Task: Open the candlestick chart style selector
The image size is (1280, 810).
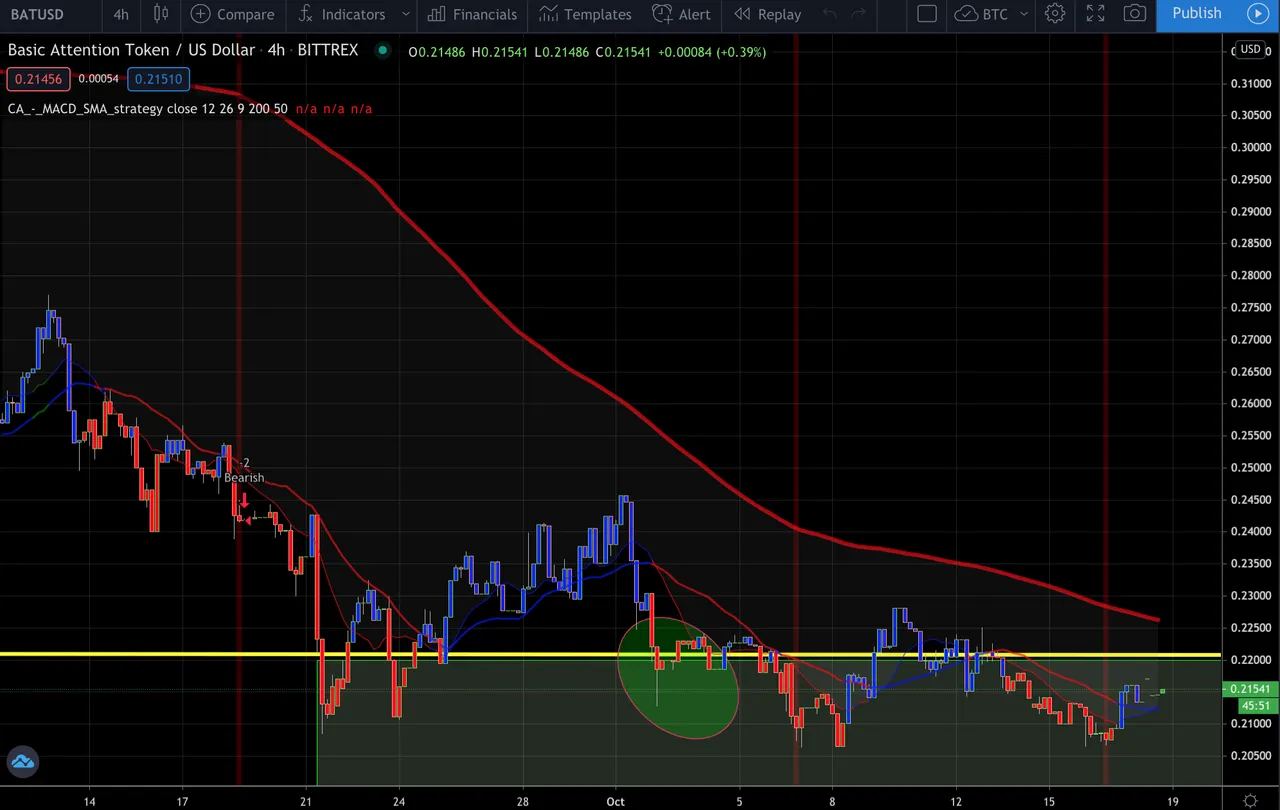Action: 160,14
